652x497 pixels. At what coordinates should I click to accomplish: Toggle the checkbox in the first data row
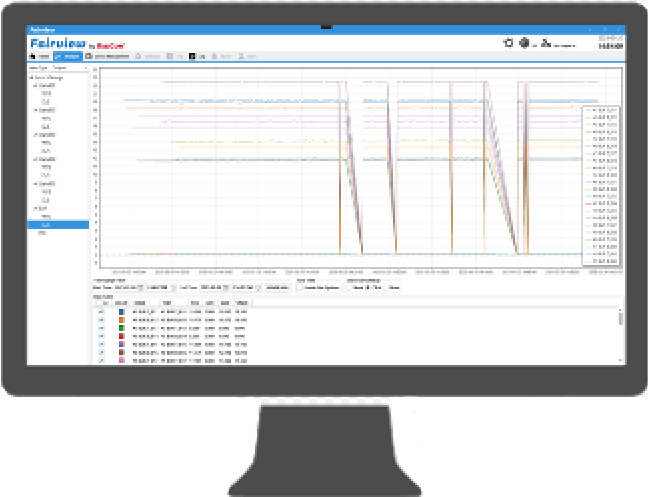[101, 312]
